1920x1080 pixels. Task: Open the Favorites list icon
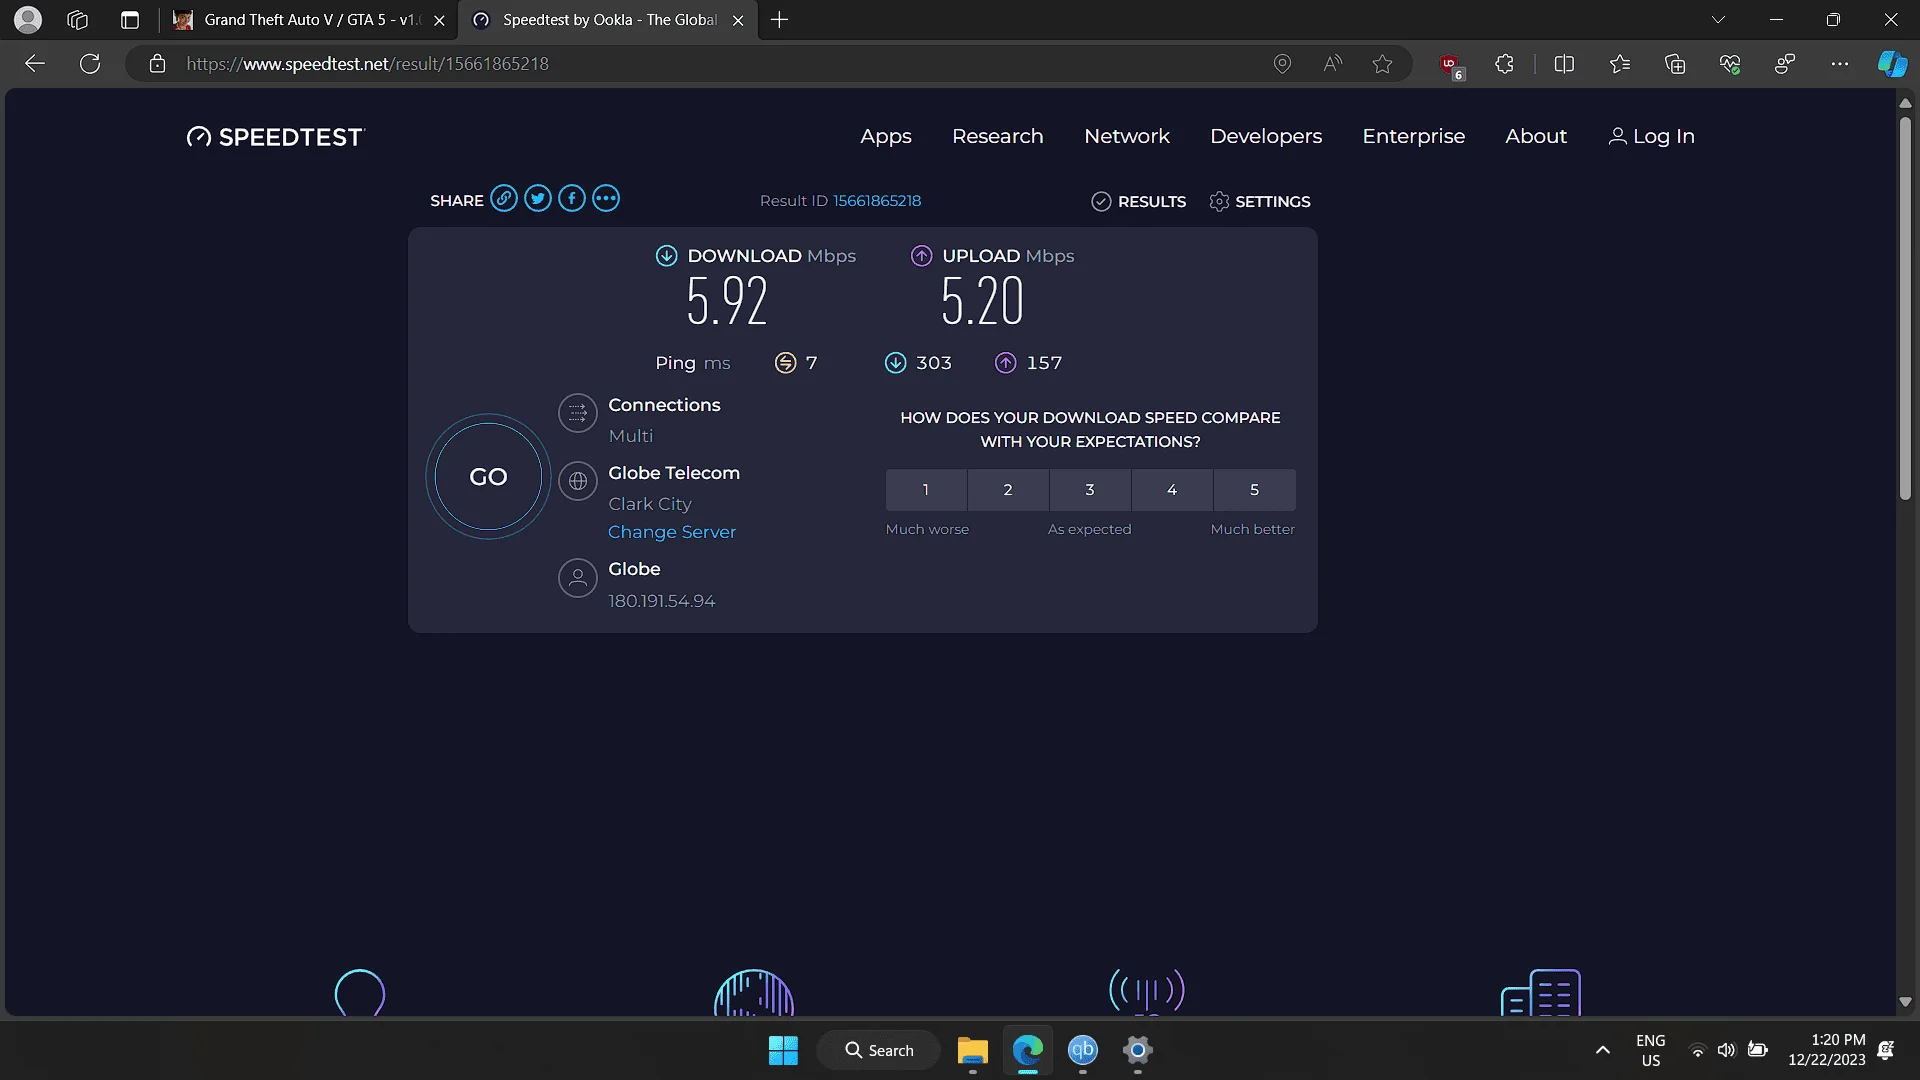pos(1620,64)
